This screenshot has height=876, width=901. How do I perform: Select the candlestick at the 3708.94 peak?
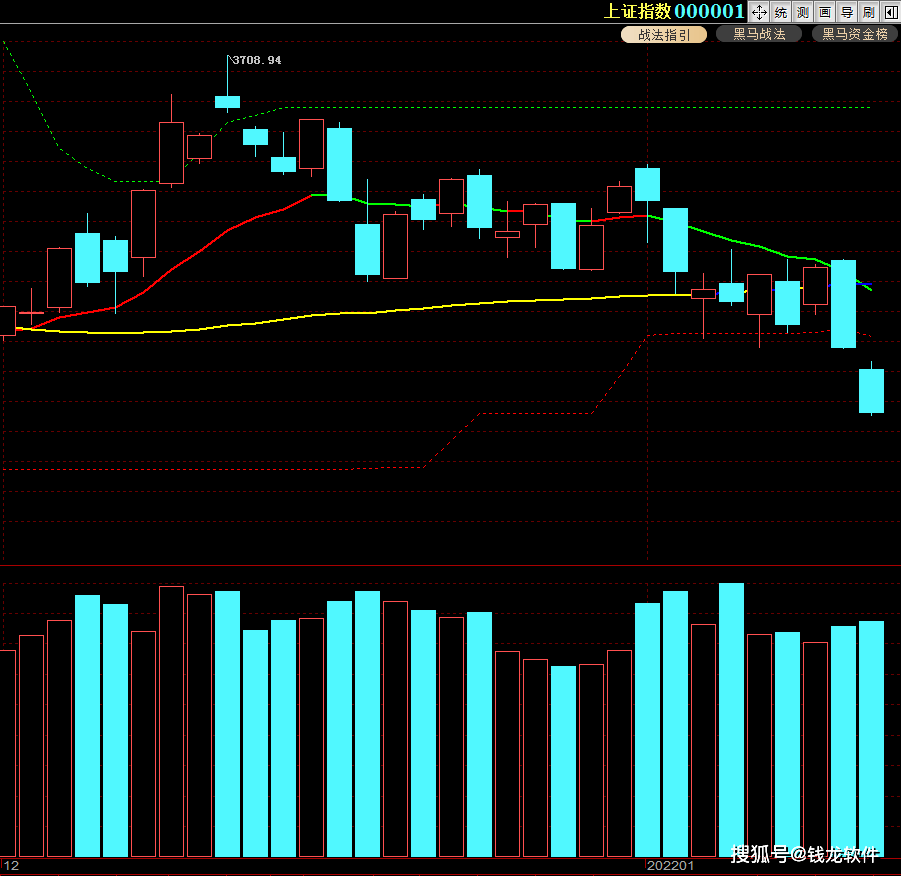[228, 102]
